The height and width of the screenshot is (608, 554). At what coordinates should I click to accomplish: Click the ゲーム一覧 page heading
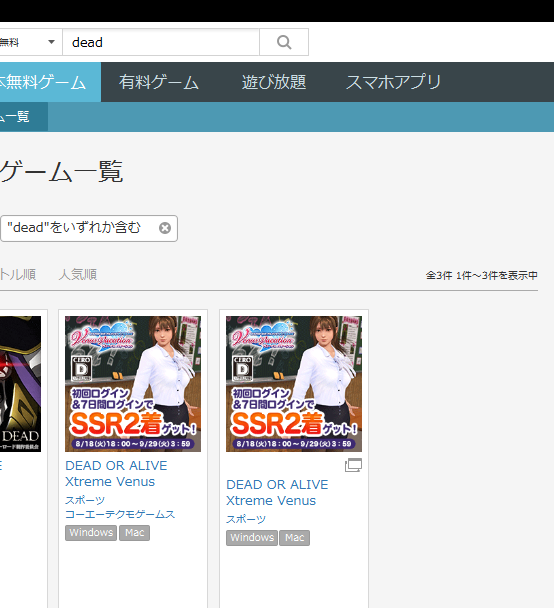pos(61,171)
